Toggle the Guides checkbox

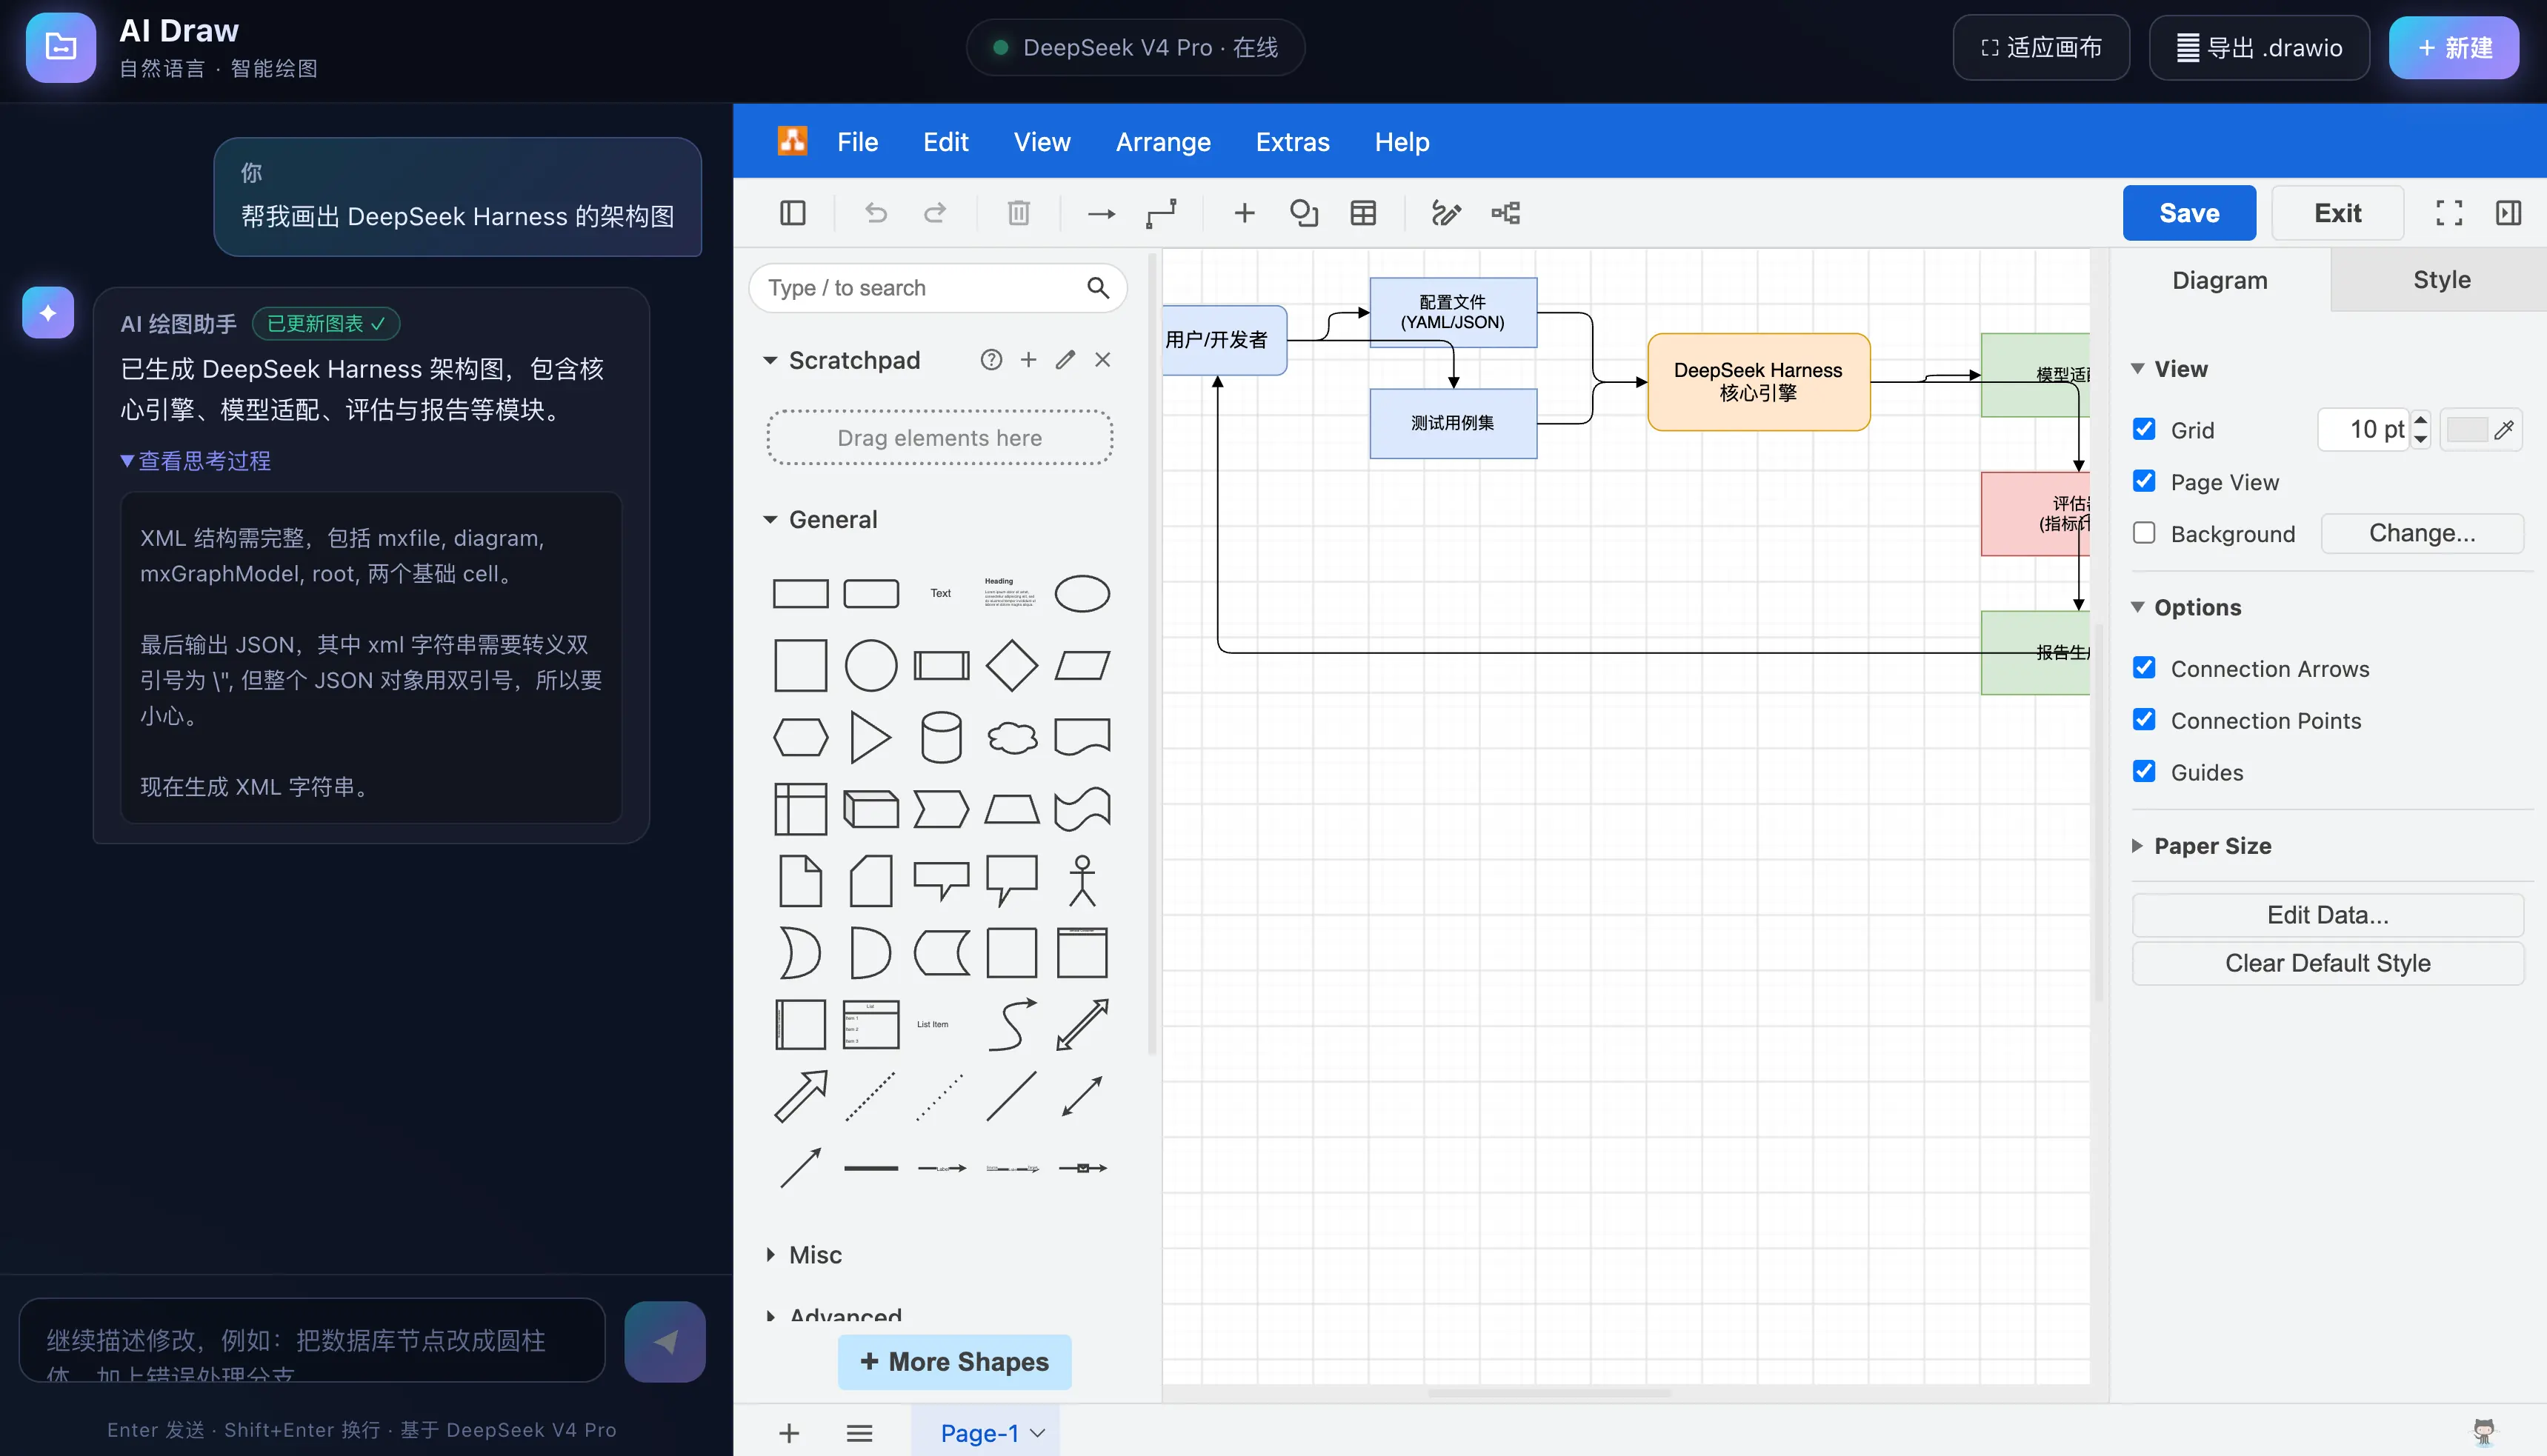tap(2144, 772)
